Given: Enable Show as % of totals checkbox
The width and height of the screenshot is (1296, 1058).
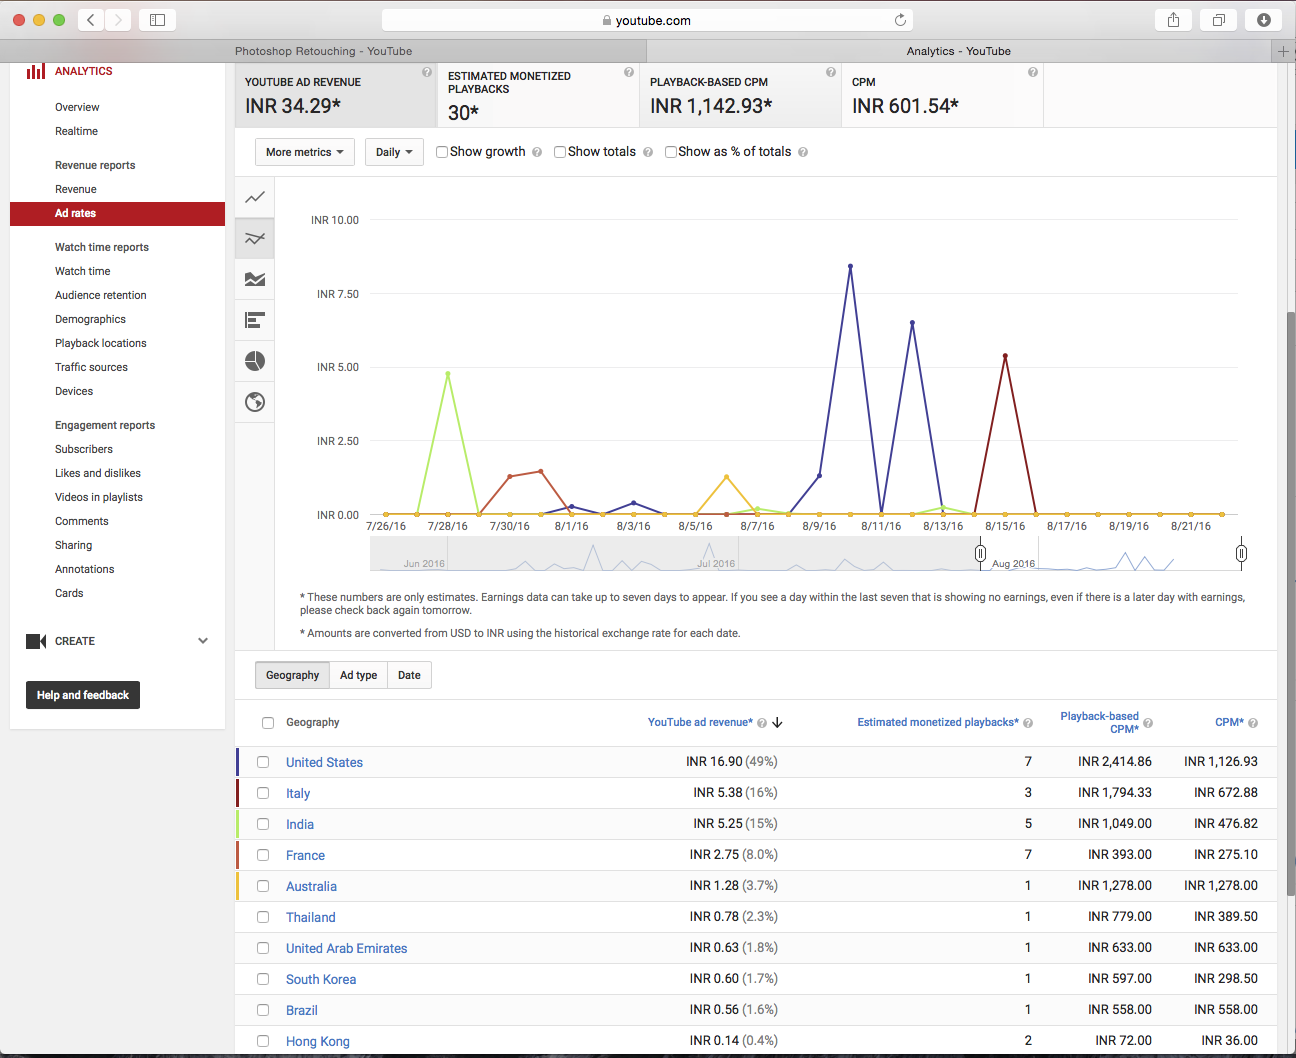Looking at the screenshot, I should click(671, 152).
